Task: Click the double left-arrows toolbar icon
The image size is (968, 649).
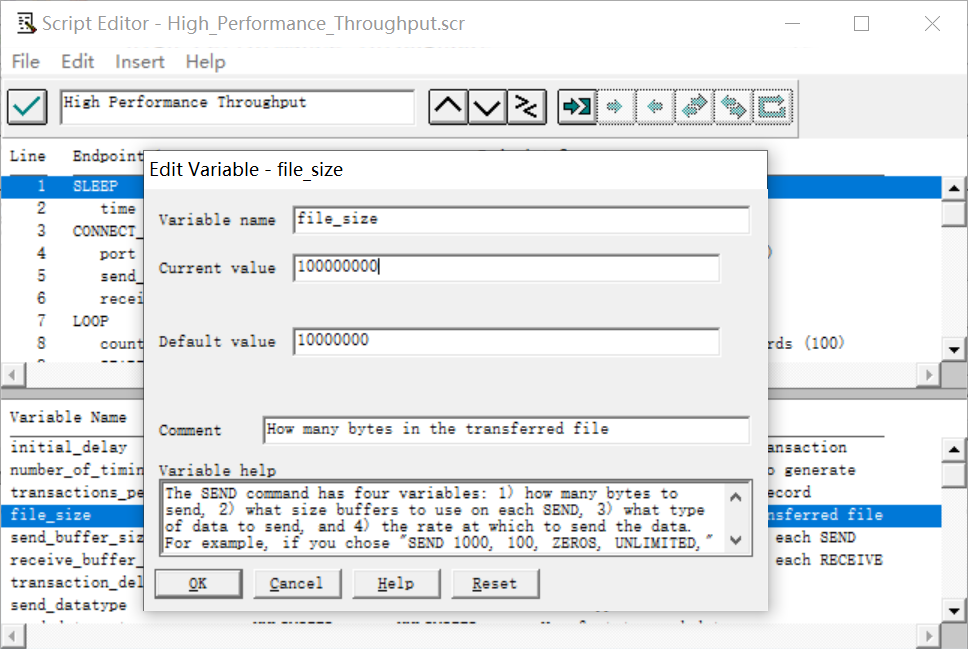Action: (x=733, y=107)
